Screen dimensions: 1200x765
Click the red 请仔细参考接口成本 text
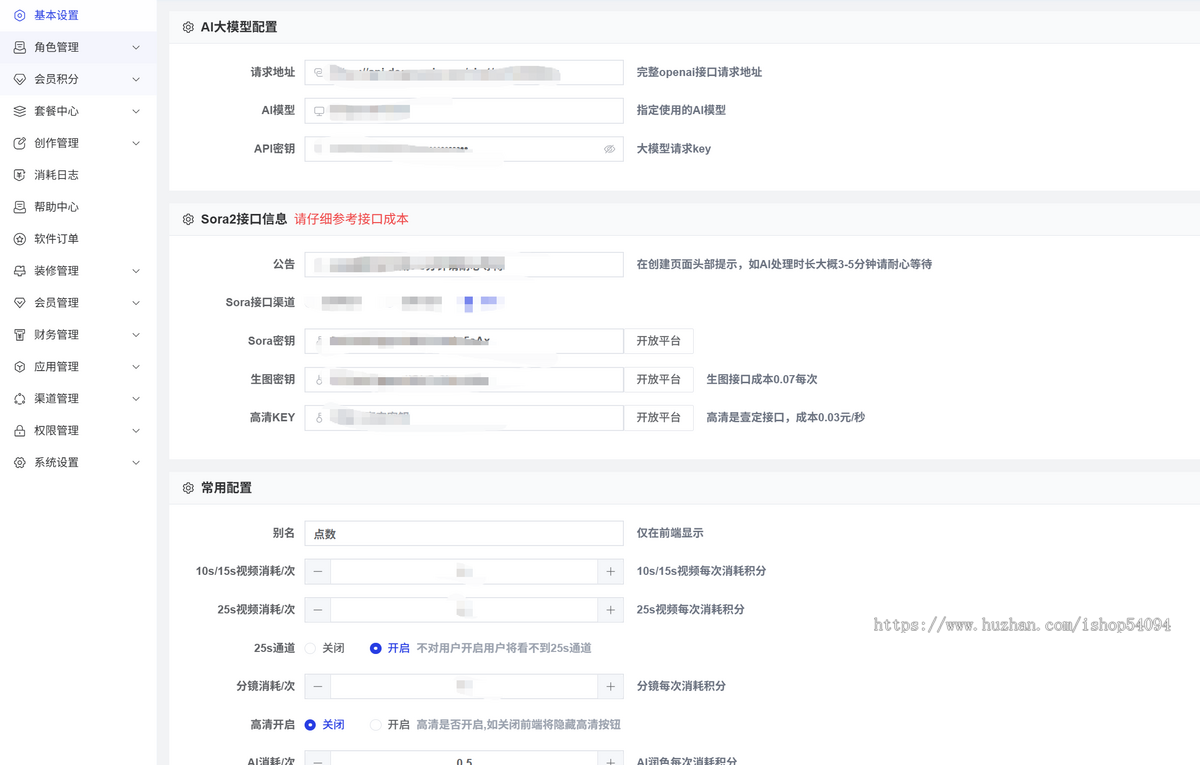351,219
